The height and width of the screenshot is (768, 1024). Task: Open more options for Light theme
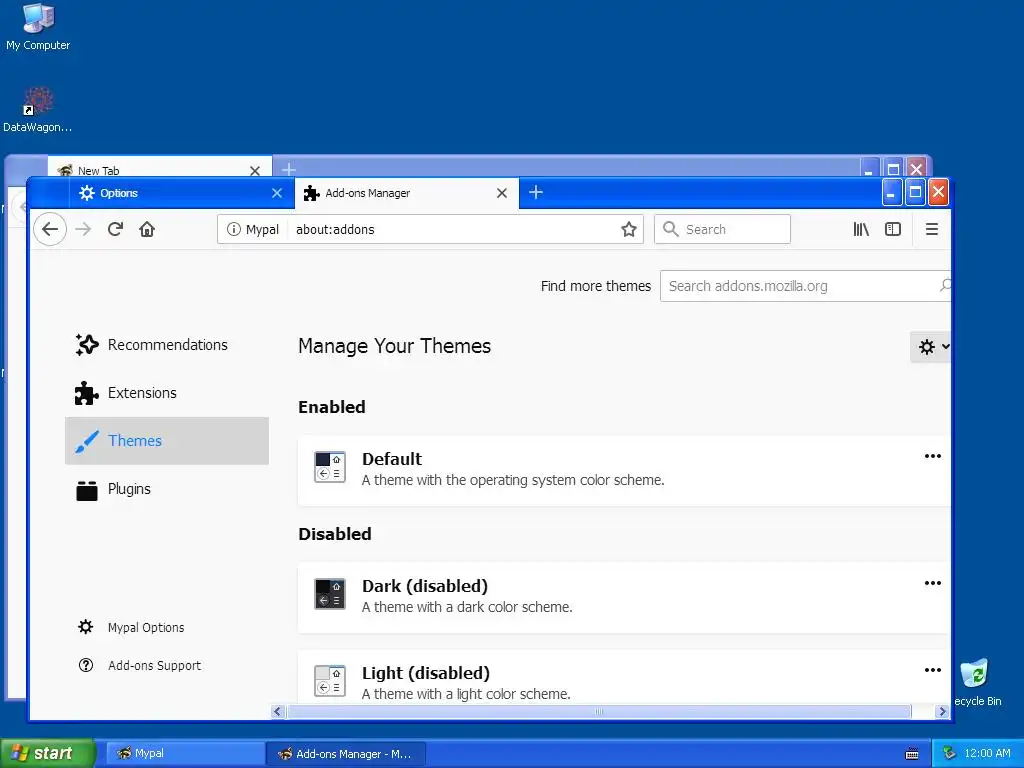tap(933, 669)
